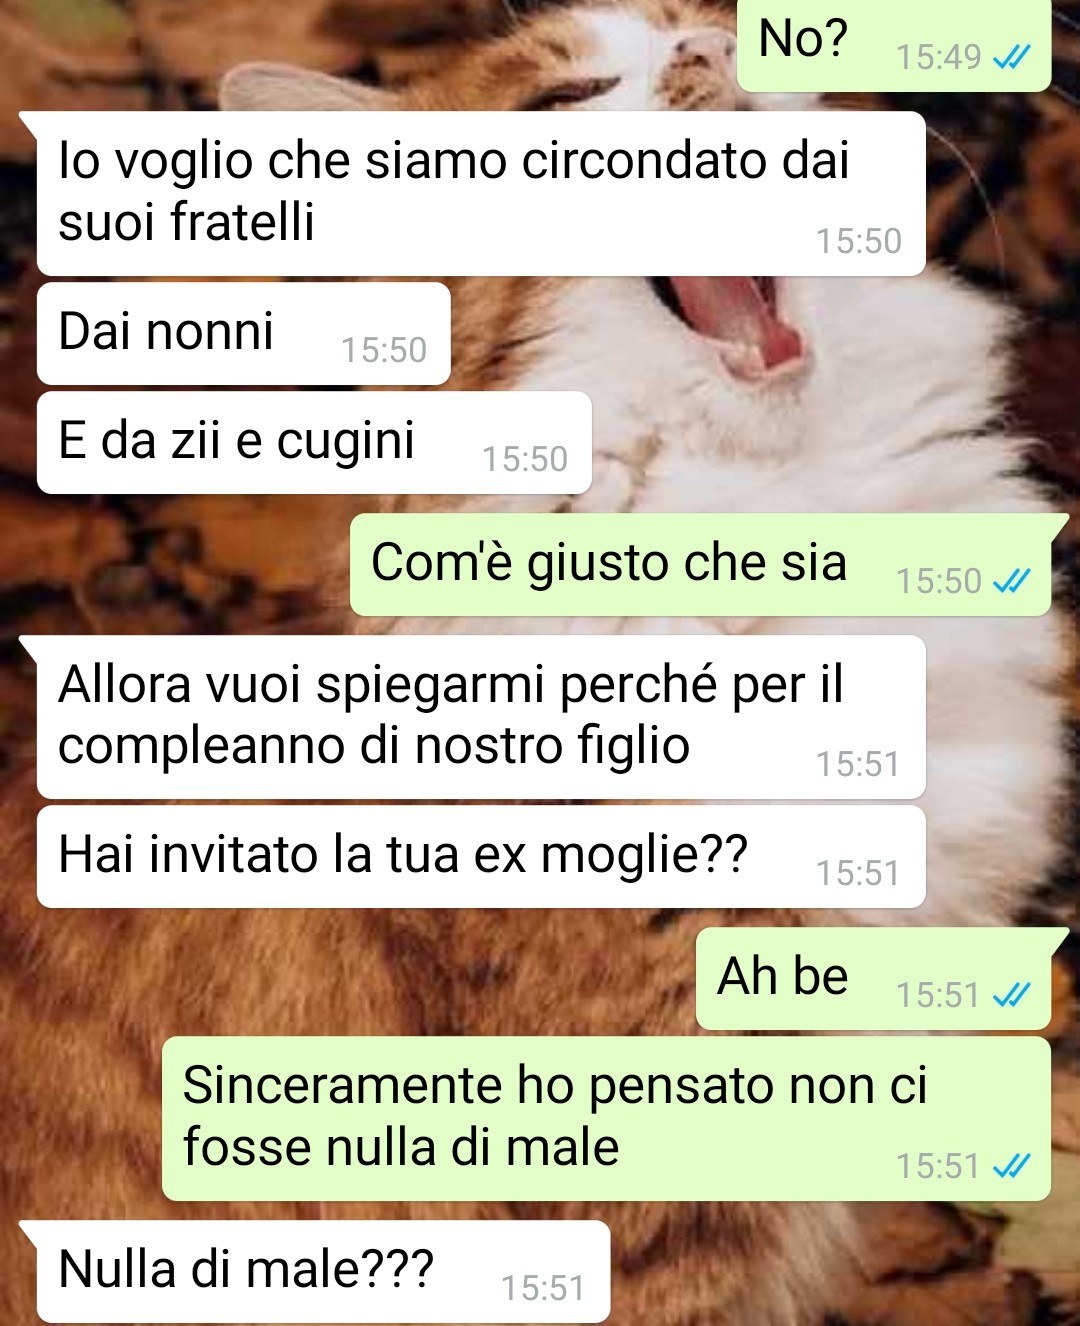Select 'Hai invitato la tua ex moglie??' message
The width and height of the screenshot is (1080, 1326).
(x=481, y=857)
